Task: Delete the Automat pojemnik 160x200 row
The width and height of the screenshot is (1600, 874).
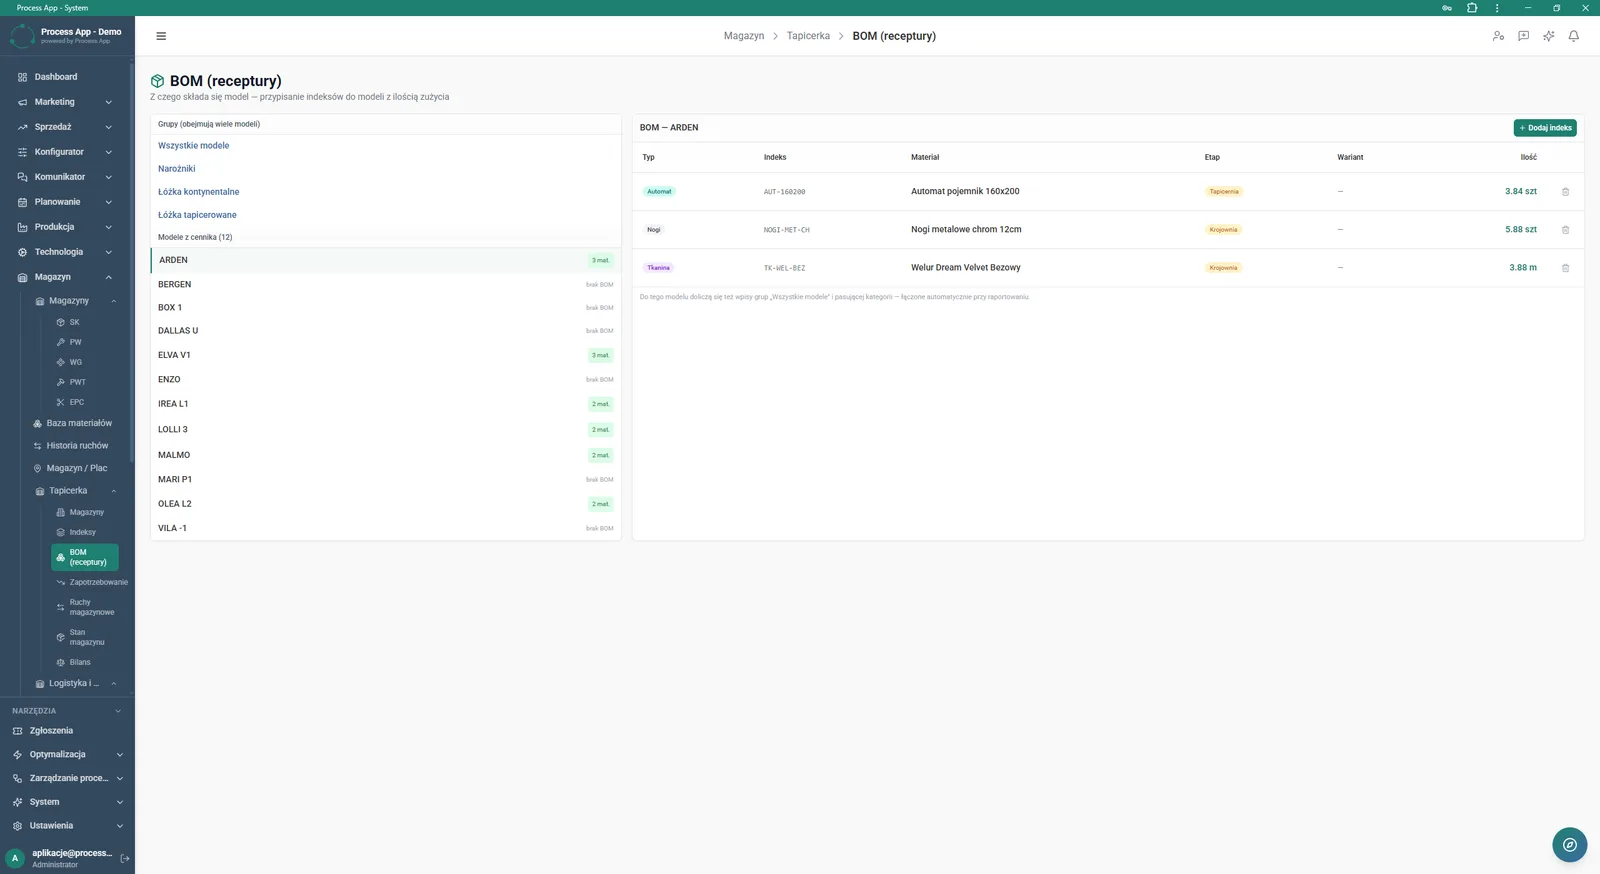Action: coord(1565,192)
